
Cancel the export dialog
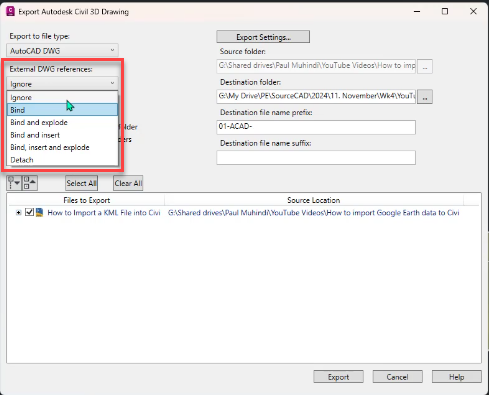[397, 377]
